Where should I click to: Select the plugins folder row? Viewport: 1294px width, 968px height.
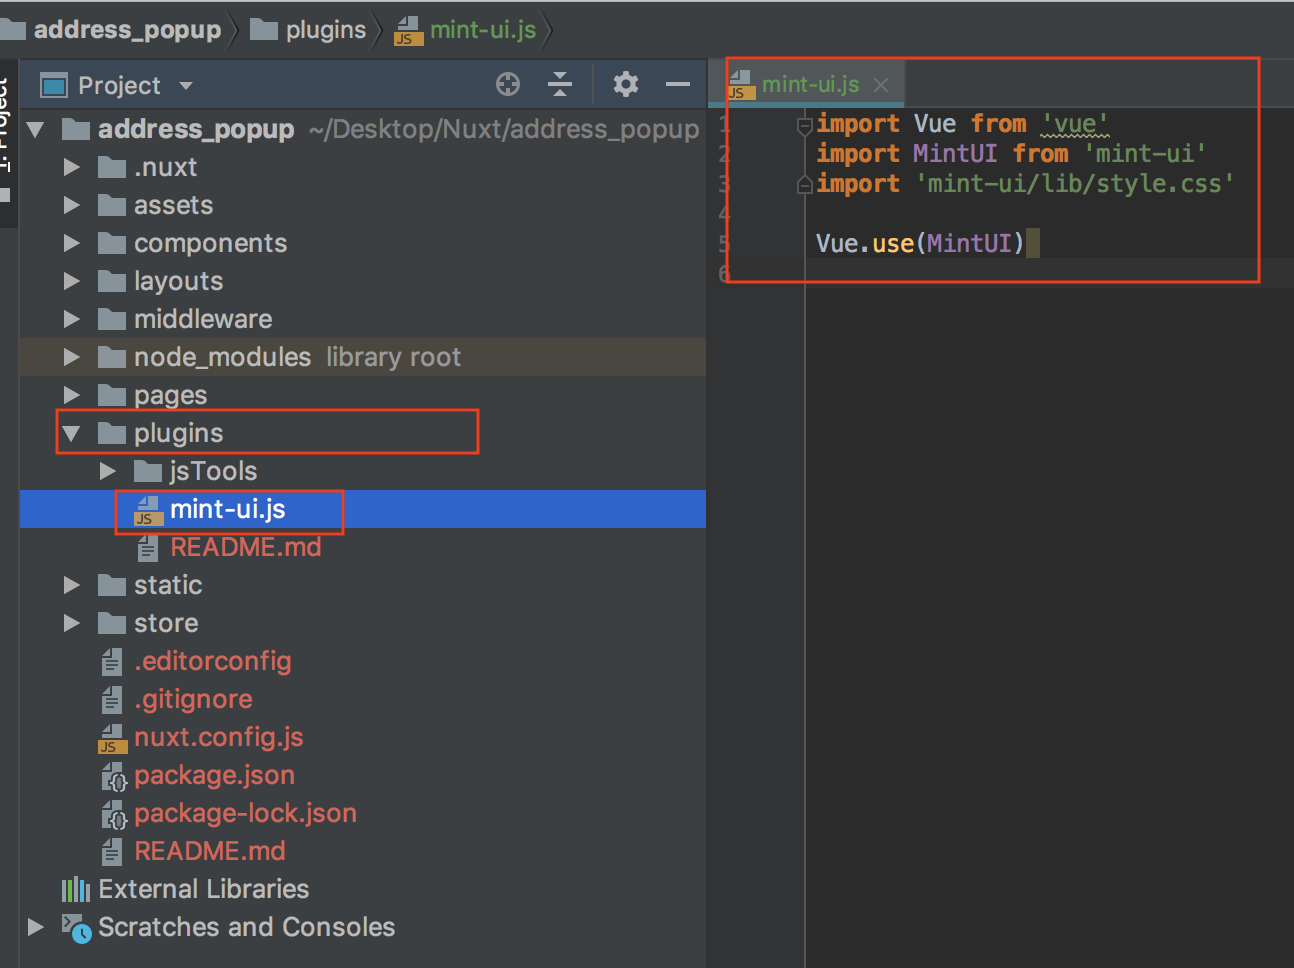tap(362, 433)
